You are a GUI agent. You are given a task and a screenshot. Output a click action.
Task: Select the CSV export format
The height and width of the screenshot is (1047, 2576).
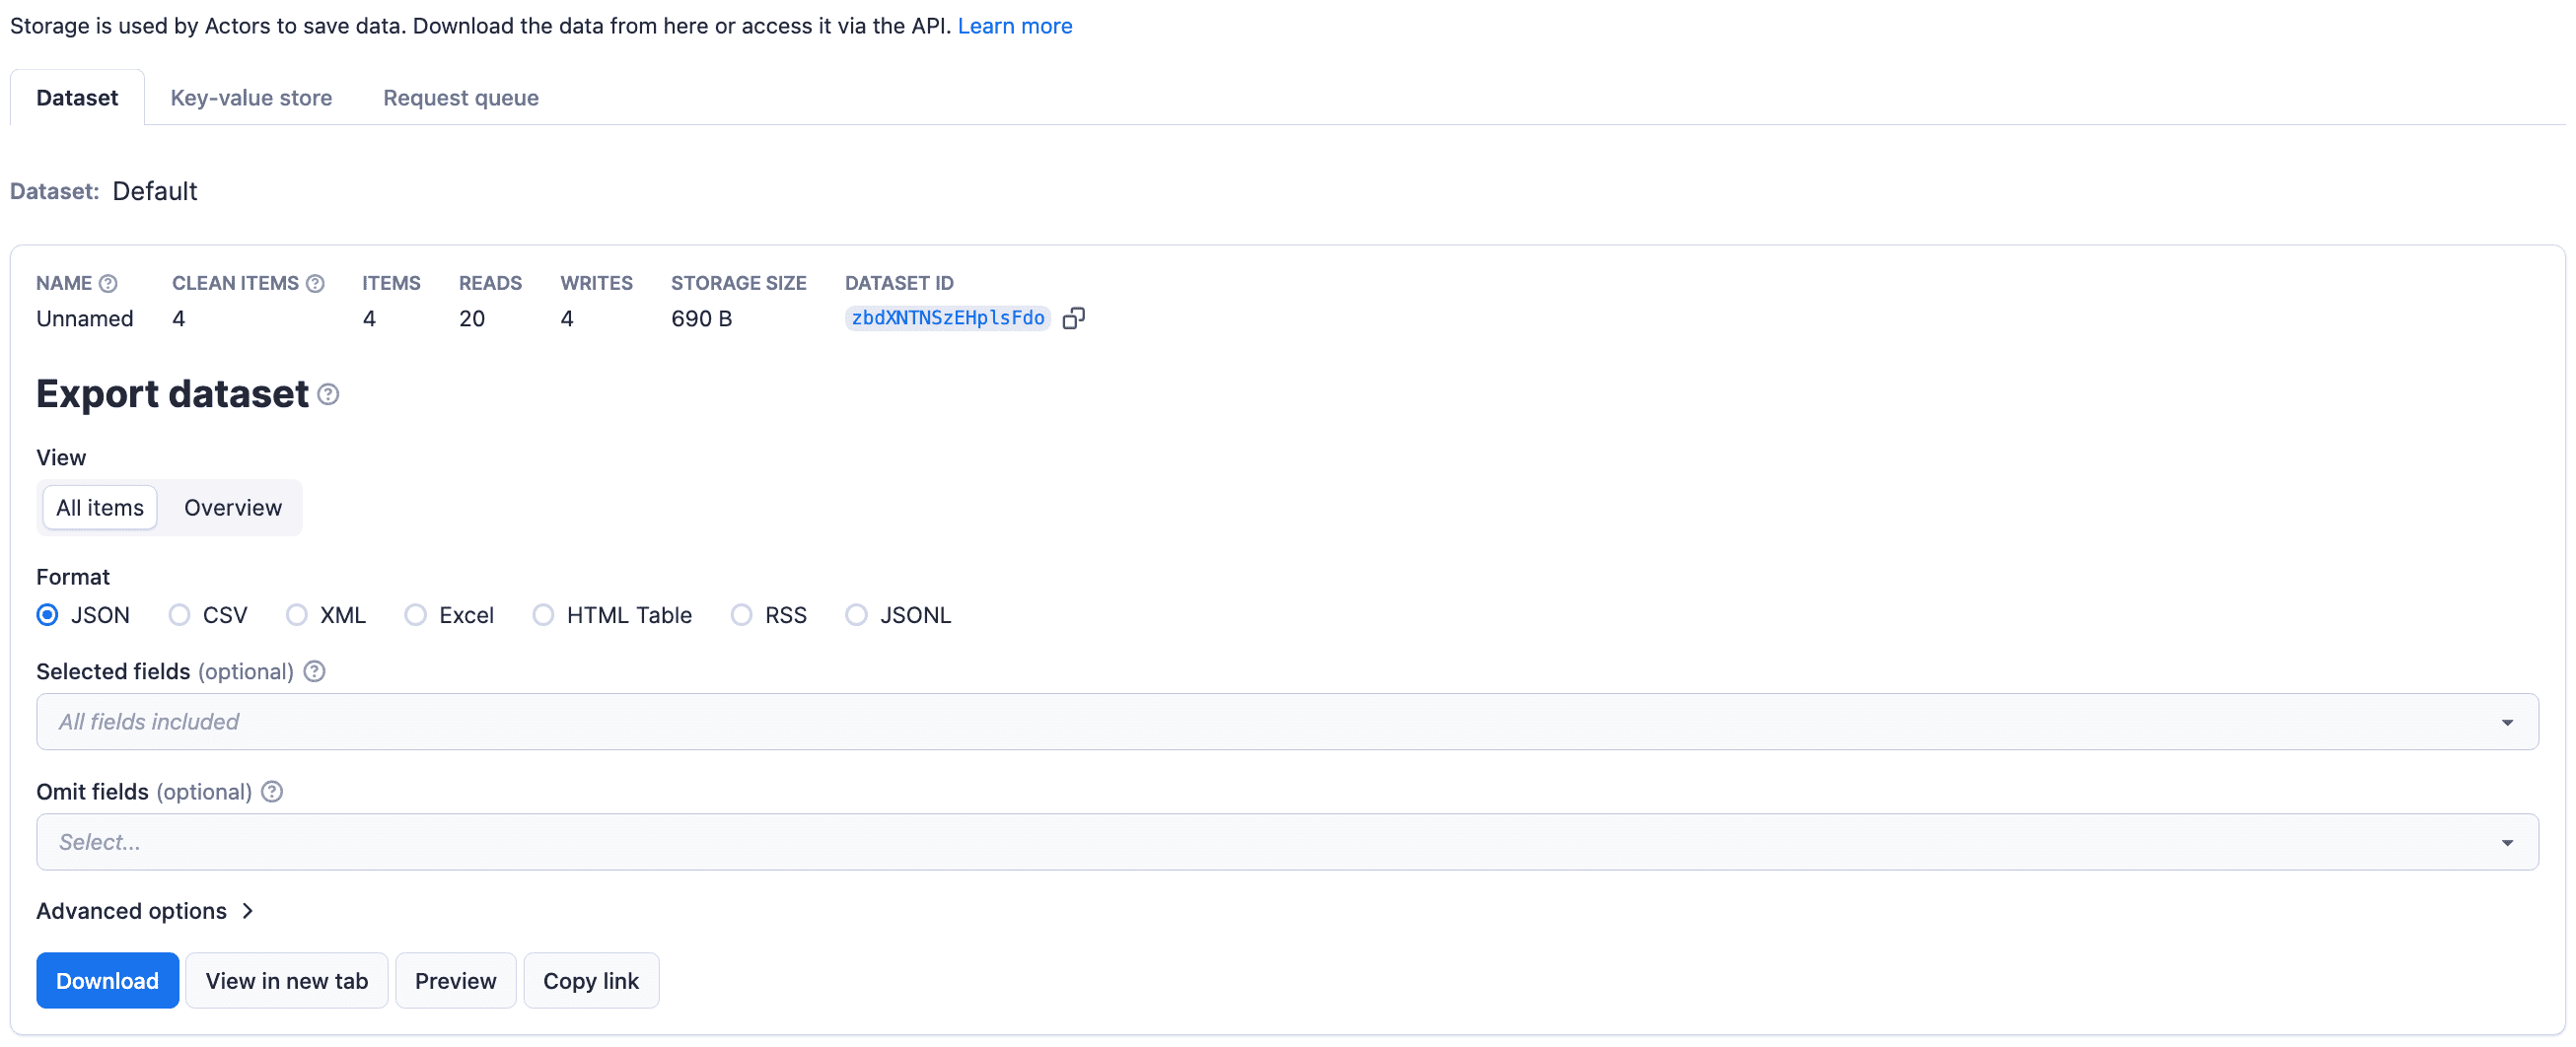180,615
